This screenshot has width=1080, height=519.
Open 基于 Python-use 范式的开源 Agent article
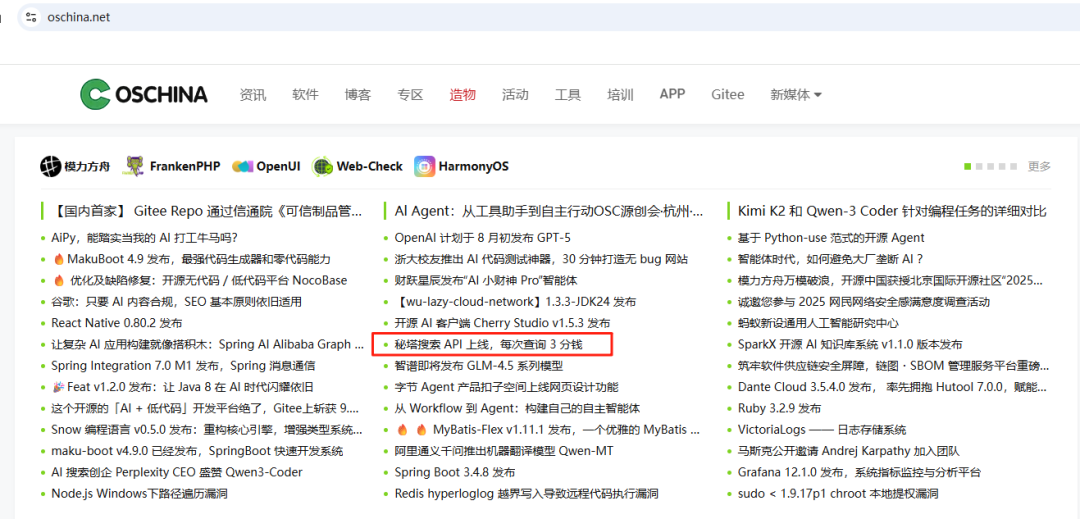[831, 238]
